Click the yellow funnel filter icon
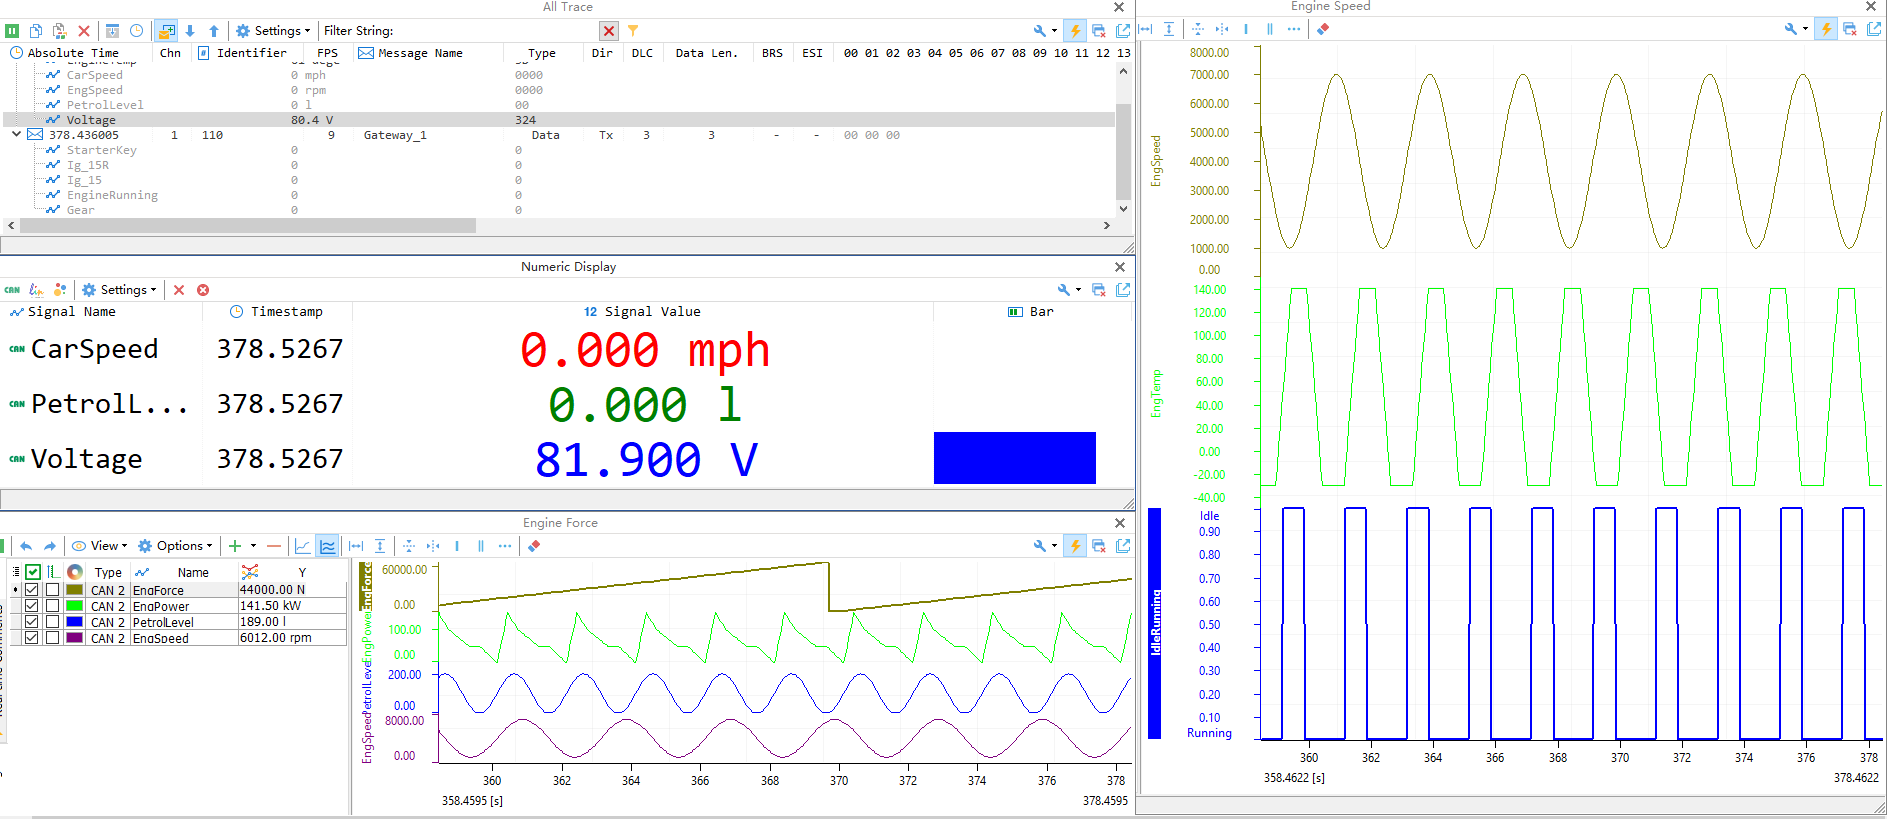The image size is (1887, 819). (x=632, y=31)
